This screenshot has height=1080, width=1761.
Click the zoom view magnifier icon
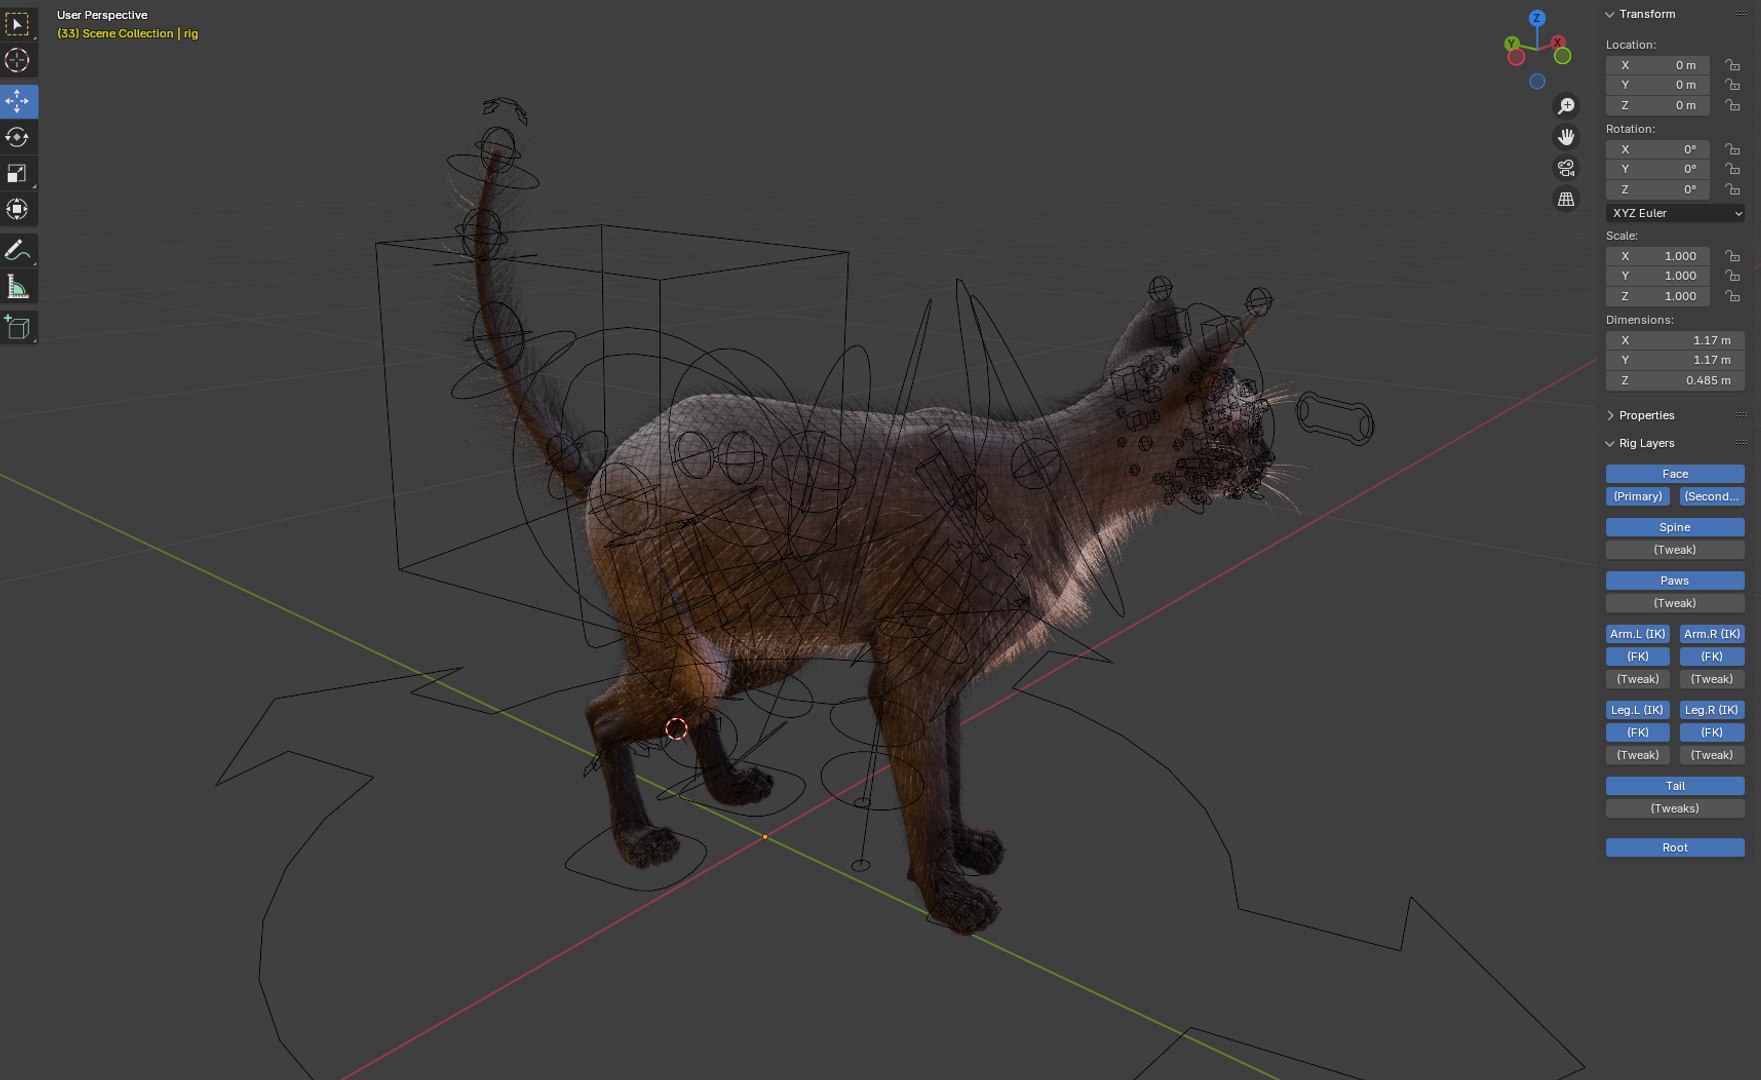(1566, 106)
